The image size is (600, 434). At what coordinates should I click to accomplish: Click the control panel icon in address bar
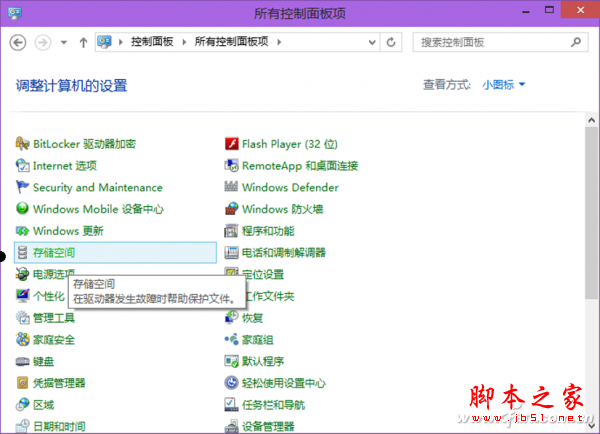coord(104,42)
